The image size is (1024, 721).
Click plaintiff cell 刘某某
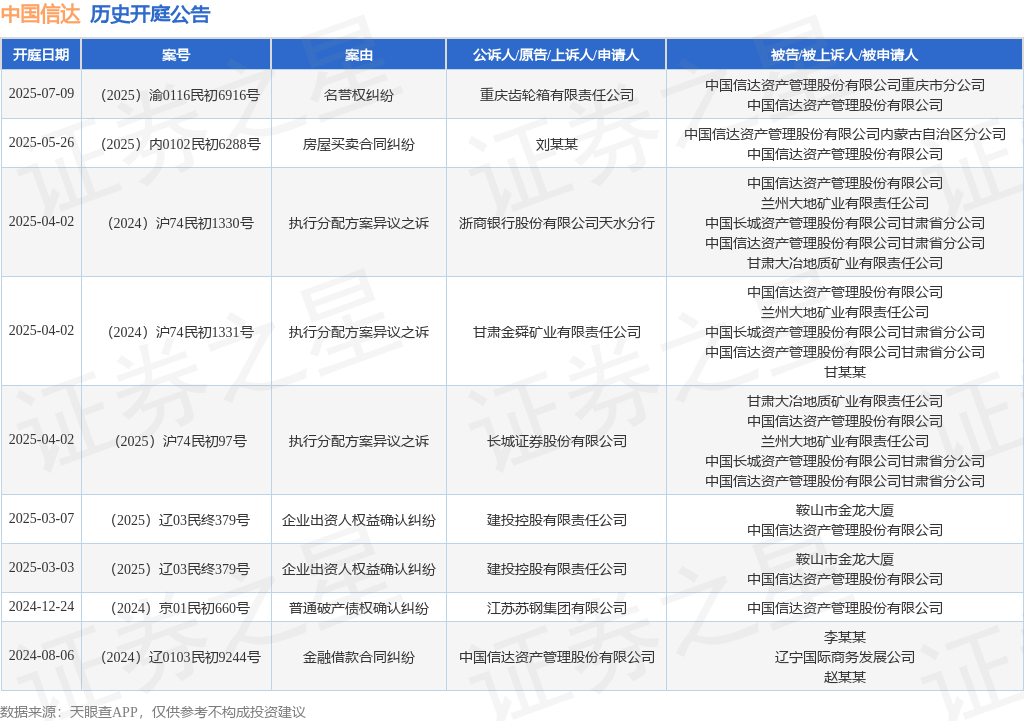(556, 144)
